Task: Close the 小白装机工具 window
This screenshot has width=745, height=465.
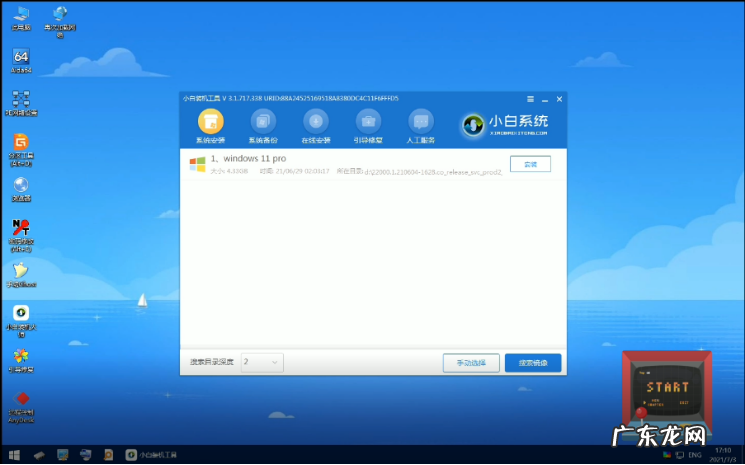Action: click(x=559, y=99)
